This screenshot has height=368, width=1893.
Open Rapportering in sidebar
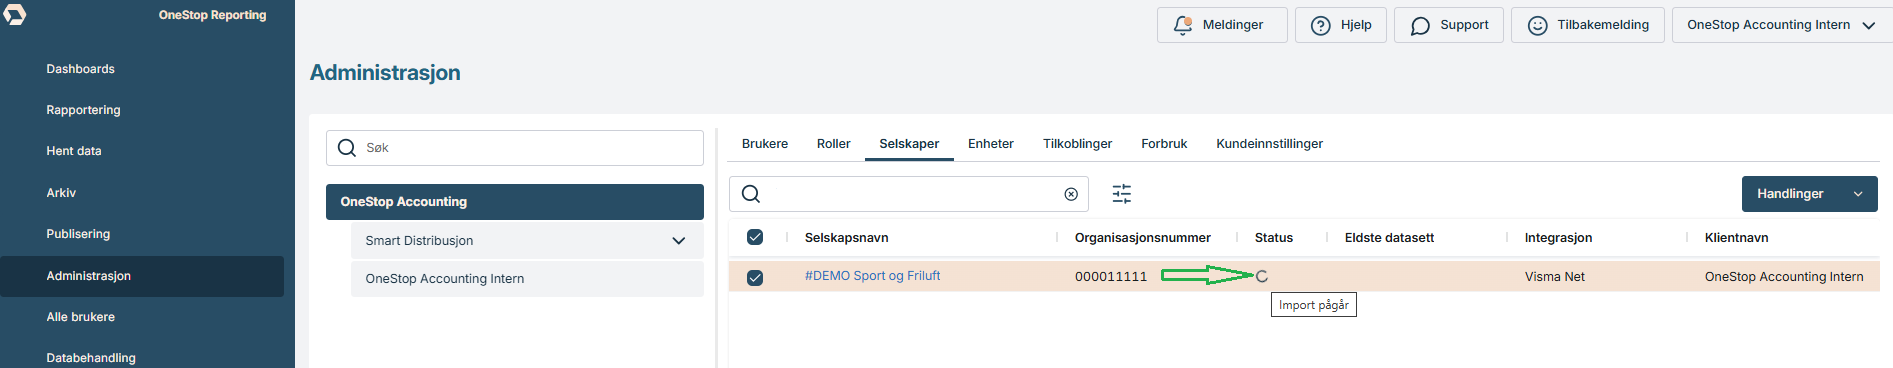(x=83, y=110)
